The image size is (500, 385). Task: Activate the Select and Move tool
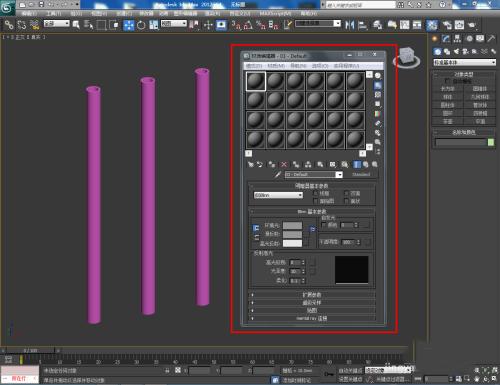click(x=129, y=25)
